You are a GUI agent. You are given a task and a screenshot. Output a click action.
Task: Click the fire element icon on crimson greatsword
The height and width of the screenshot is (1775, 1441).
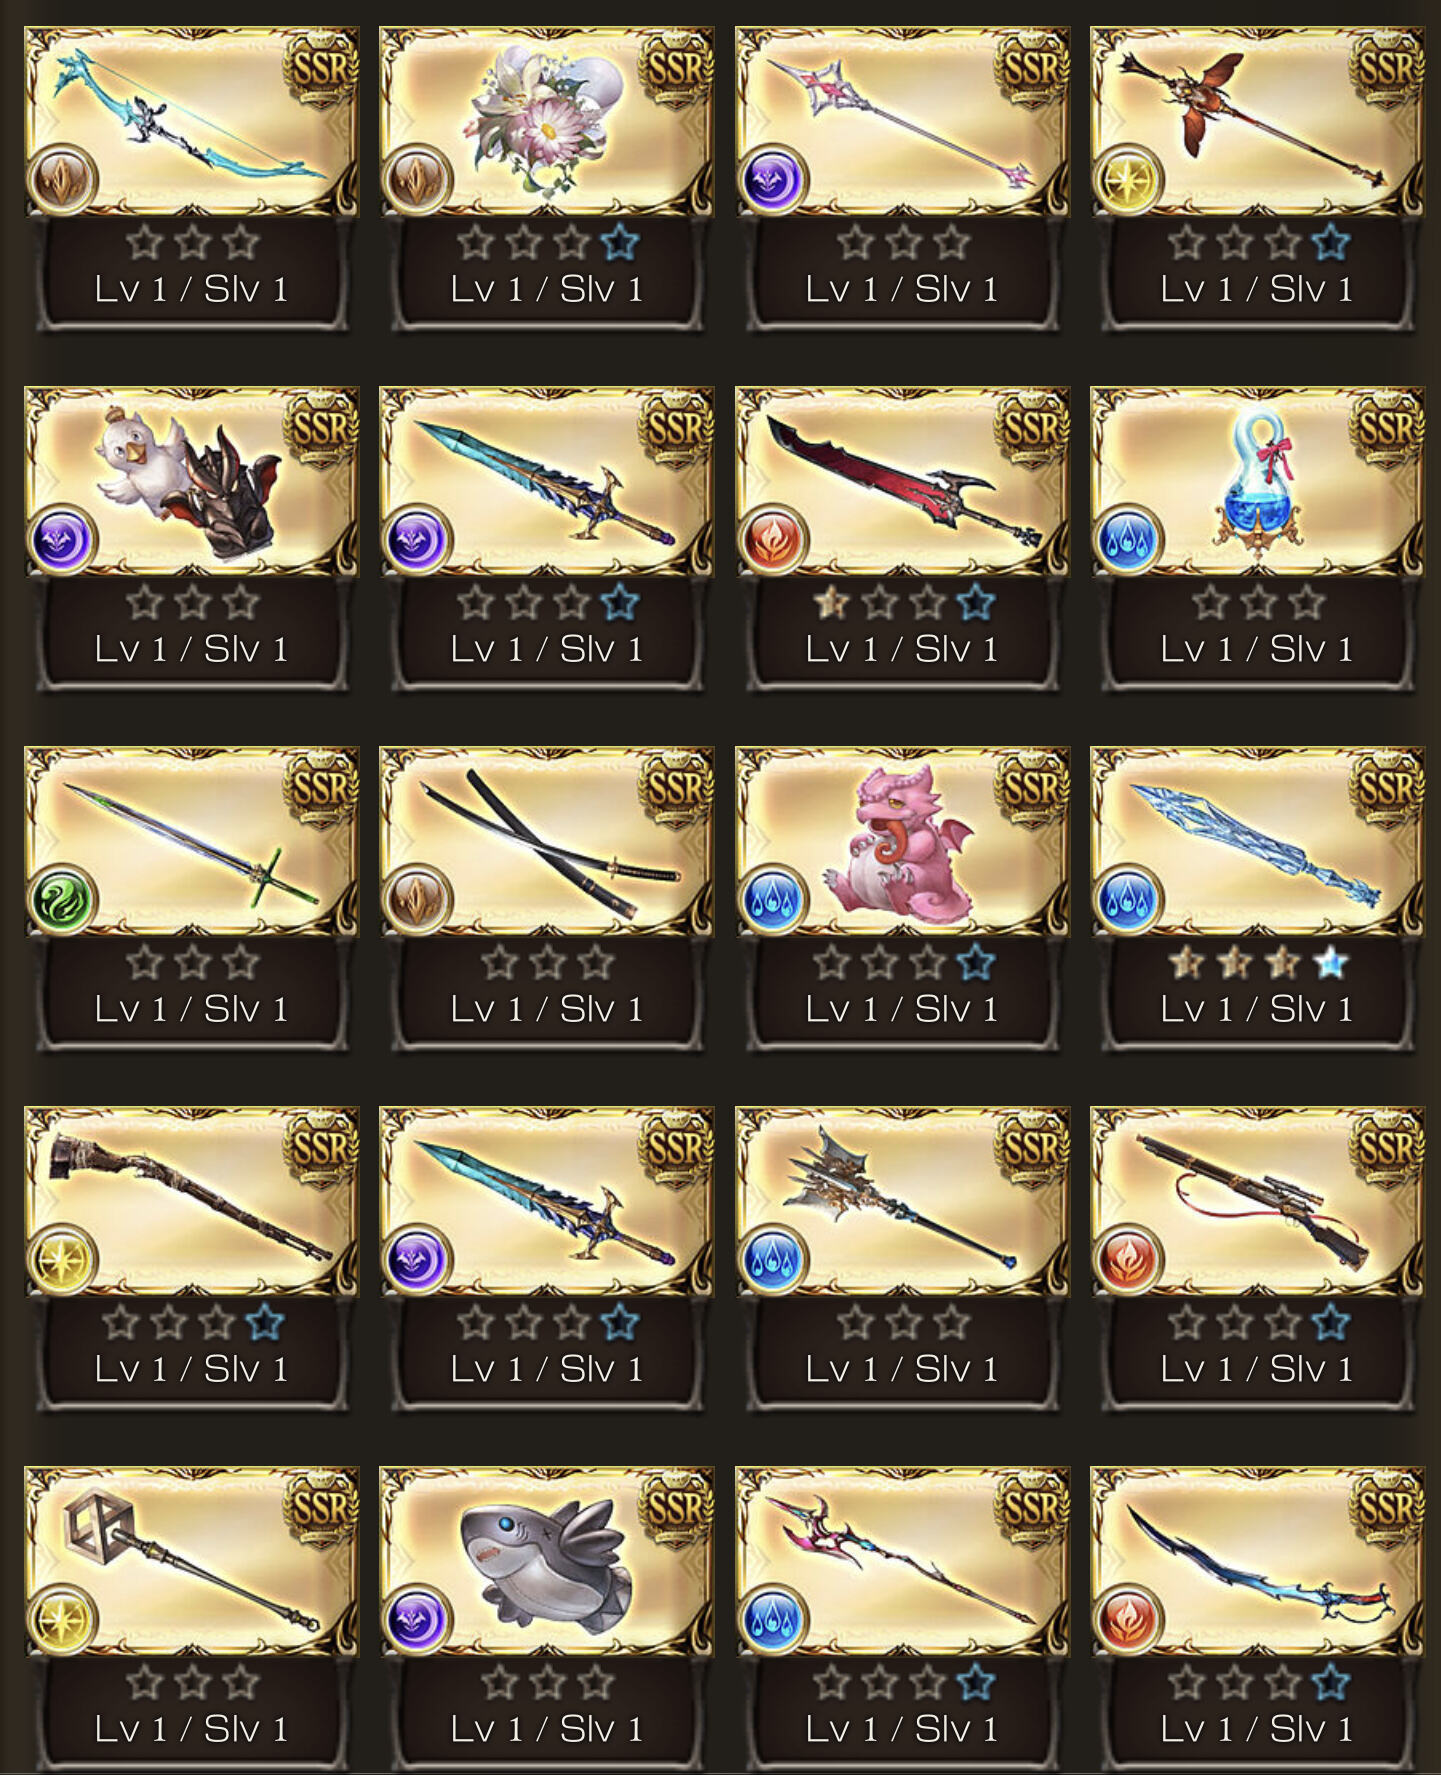coord(773,540)
